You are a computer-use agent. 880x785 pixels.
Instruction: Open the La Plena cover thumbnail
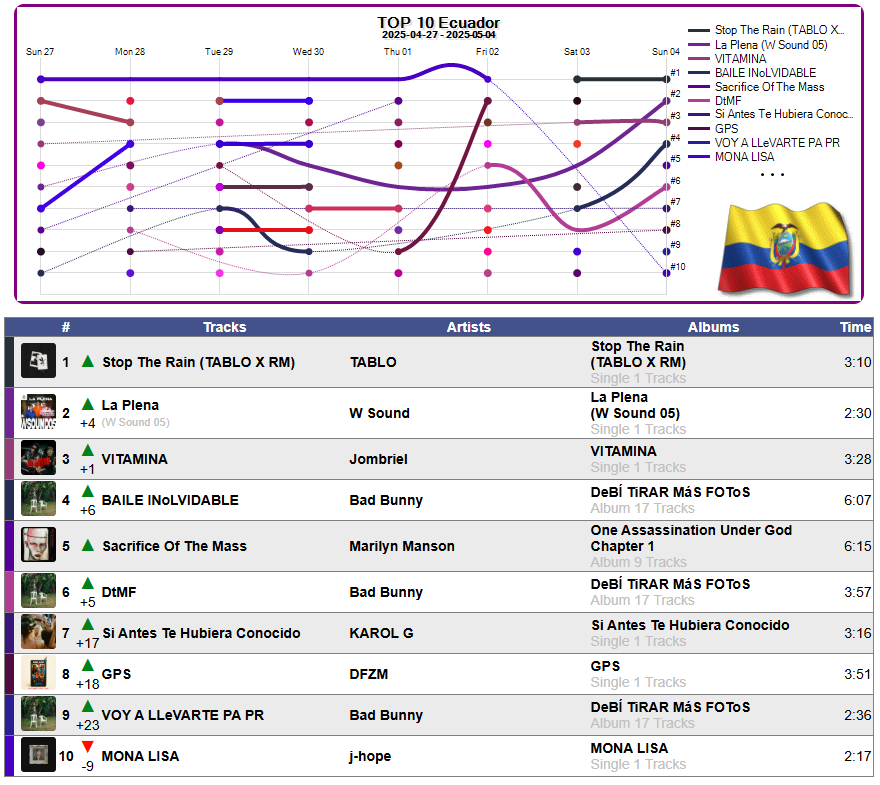coord(38,412)
